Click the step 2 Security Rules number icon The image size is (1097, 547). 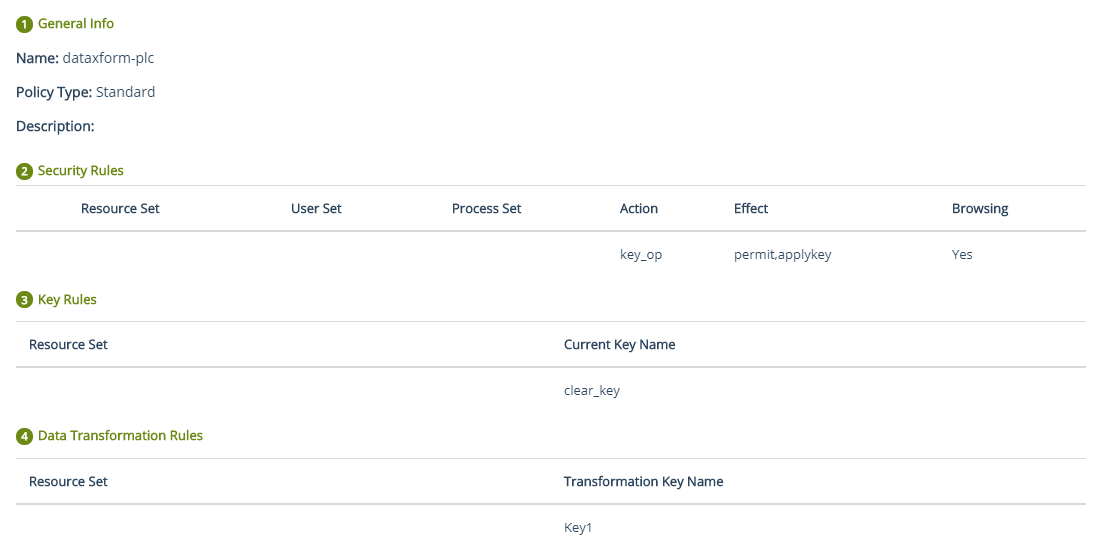click(24, 171)
